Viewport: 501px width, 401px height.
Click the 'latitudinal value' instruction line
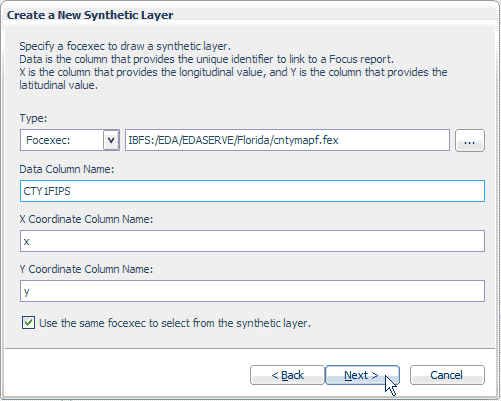tap(59, 85)
